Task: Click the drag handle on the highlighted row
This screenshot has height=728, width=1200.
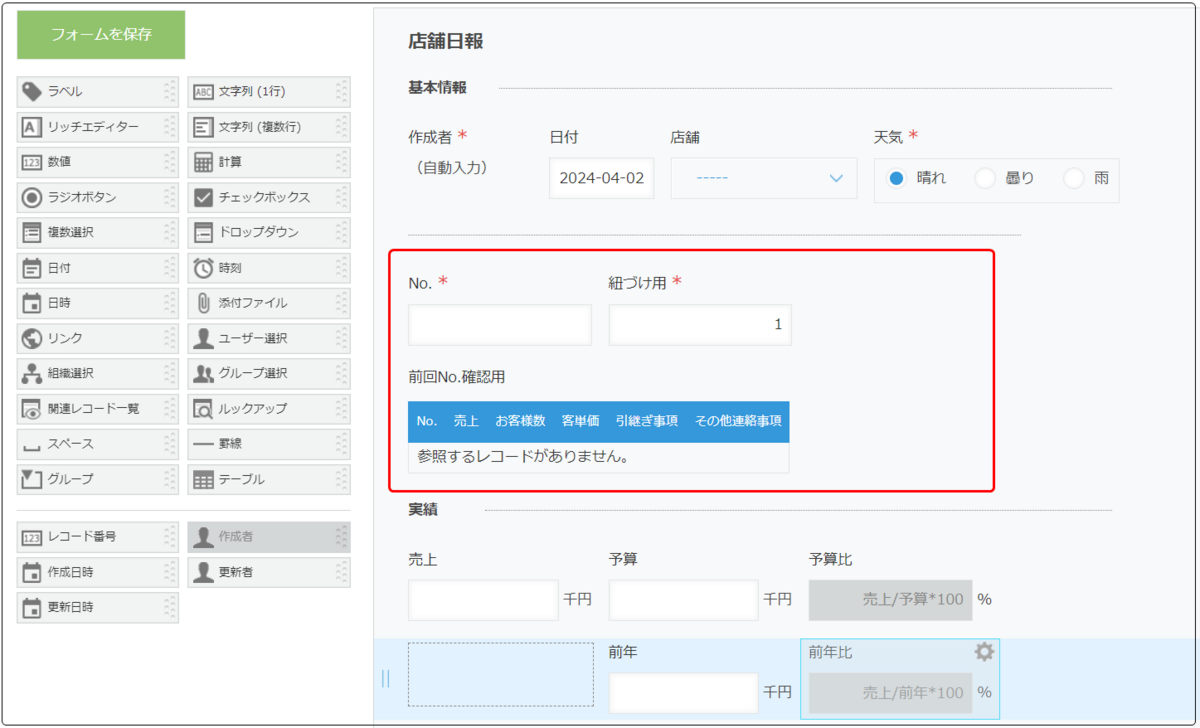Action: (386, 679)
